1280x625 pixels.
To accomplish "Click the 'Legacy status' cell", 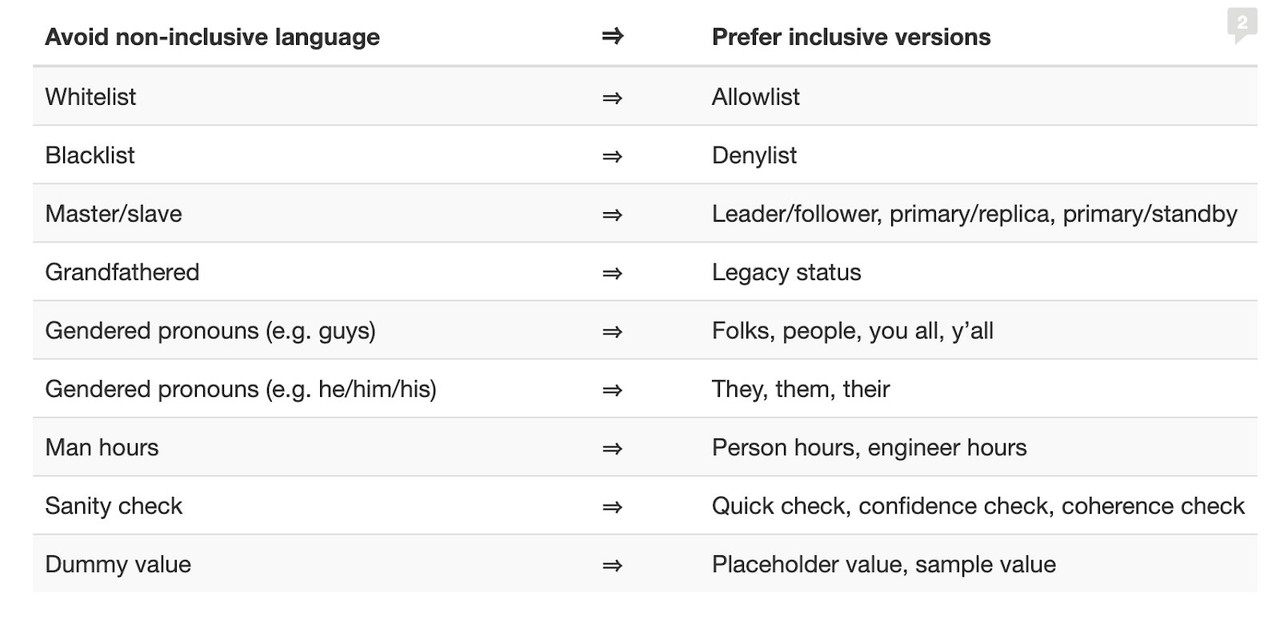I will click(x=786, y=273).
